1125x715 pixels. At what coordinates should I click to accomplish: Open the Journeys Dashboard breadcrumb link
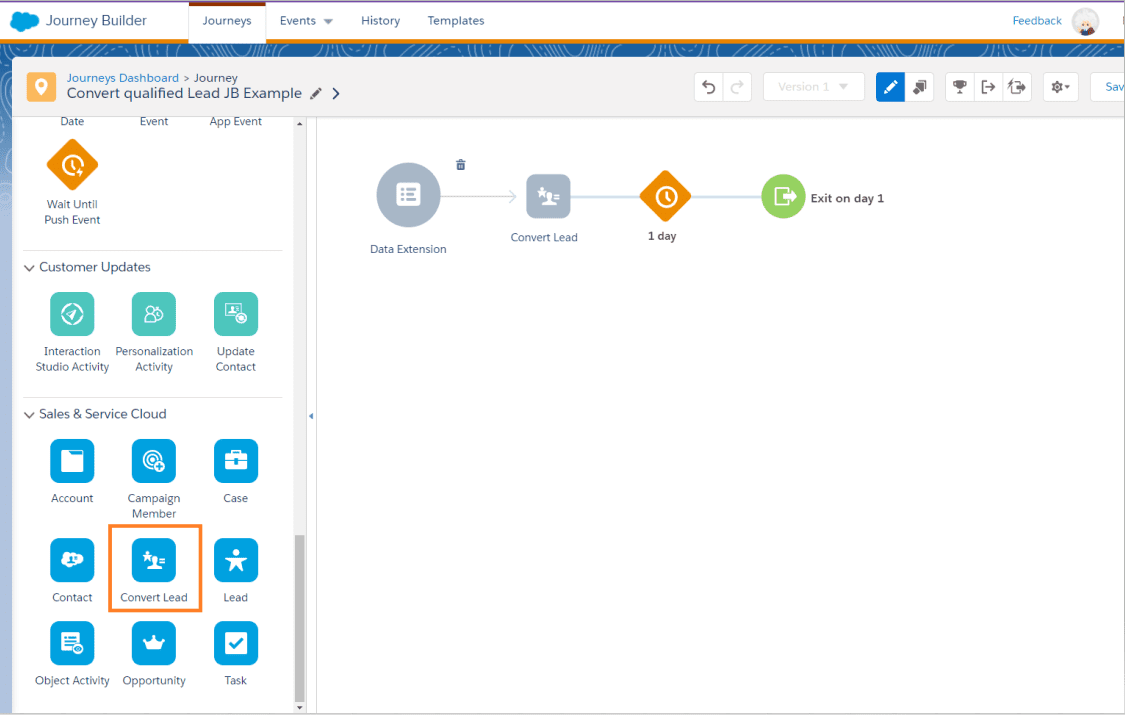click(x=122, y=78)
